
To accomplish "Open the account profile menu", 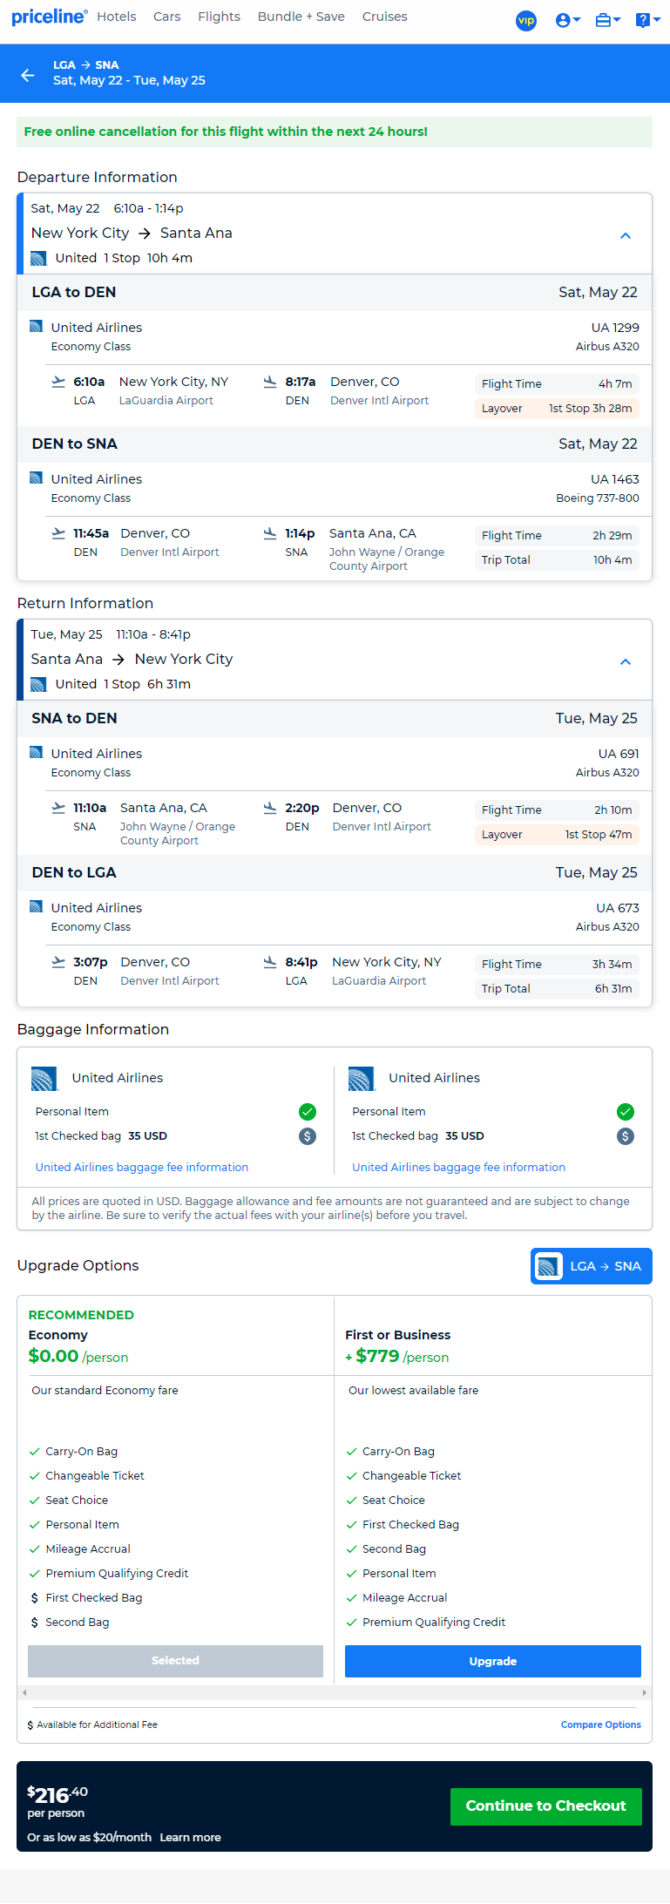I will (567, 20).
